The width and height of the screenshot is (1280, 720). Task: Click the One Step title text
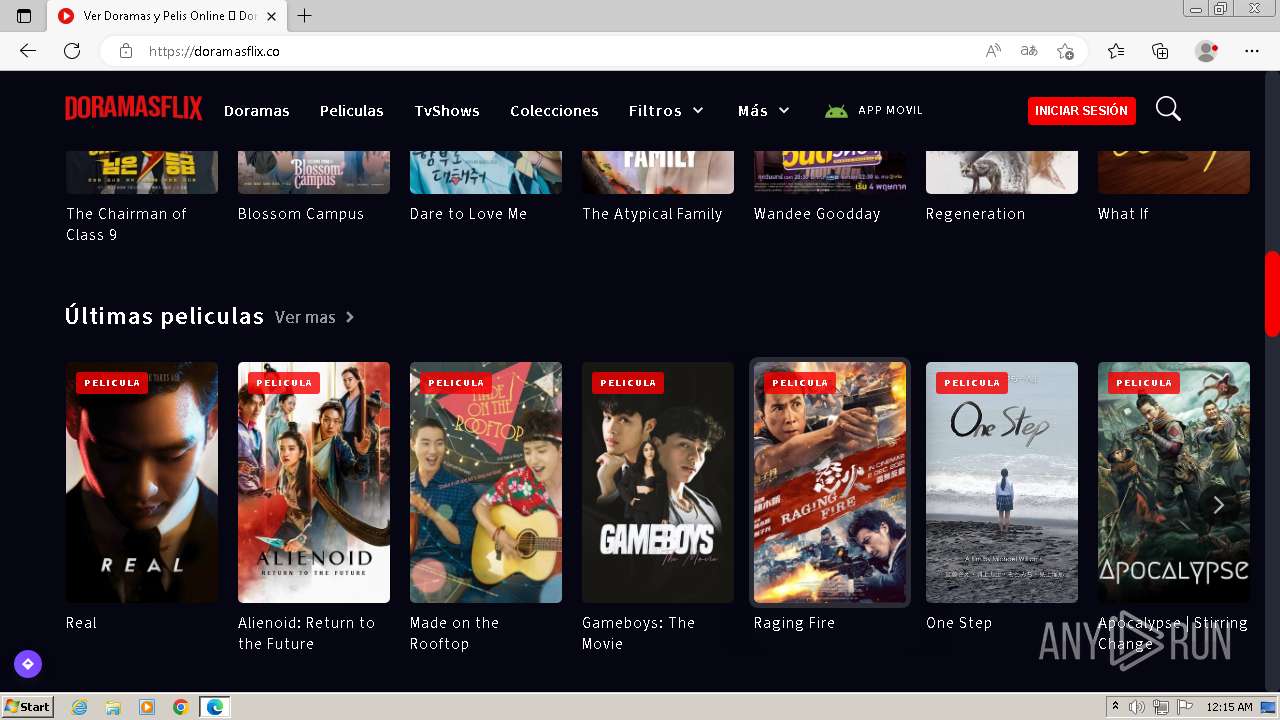pos(959,623)
